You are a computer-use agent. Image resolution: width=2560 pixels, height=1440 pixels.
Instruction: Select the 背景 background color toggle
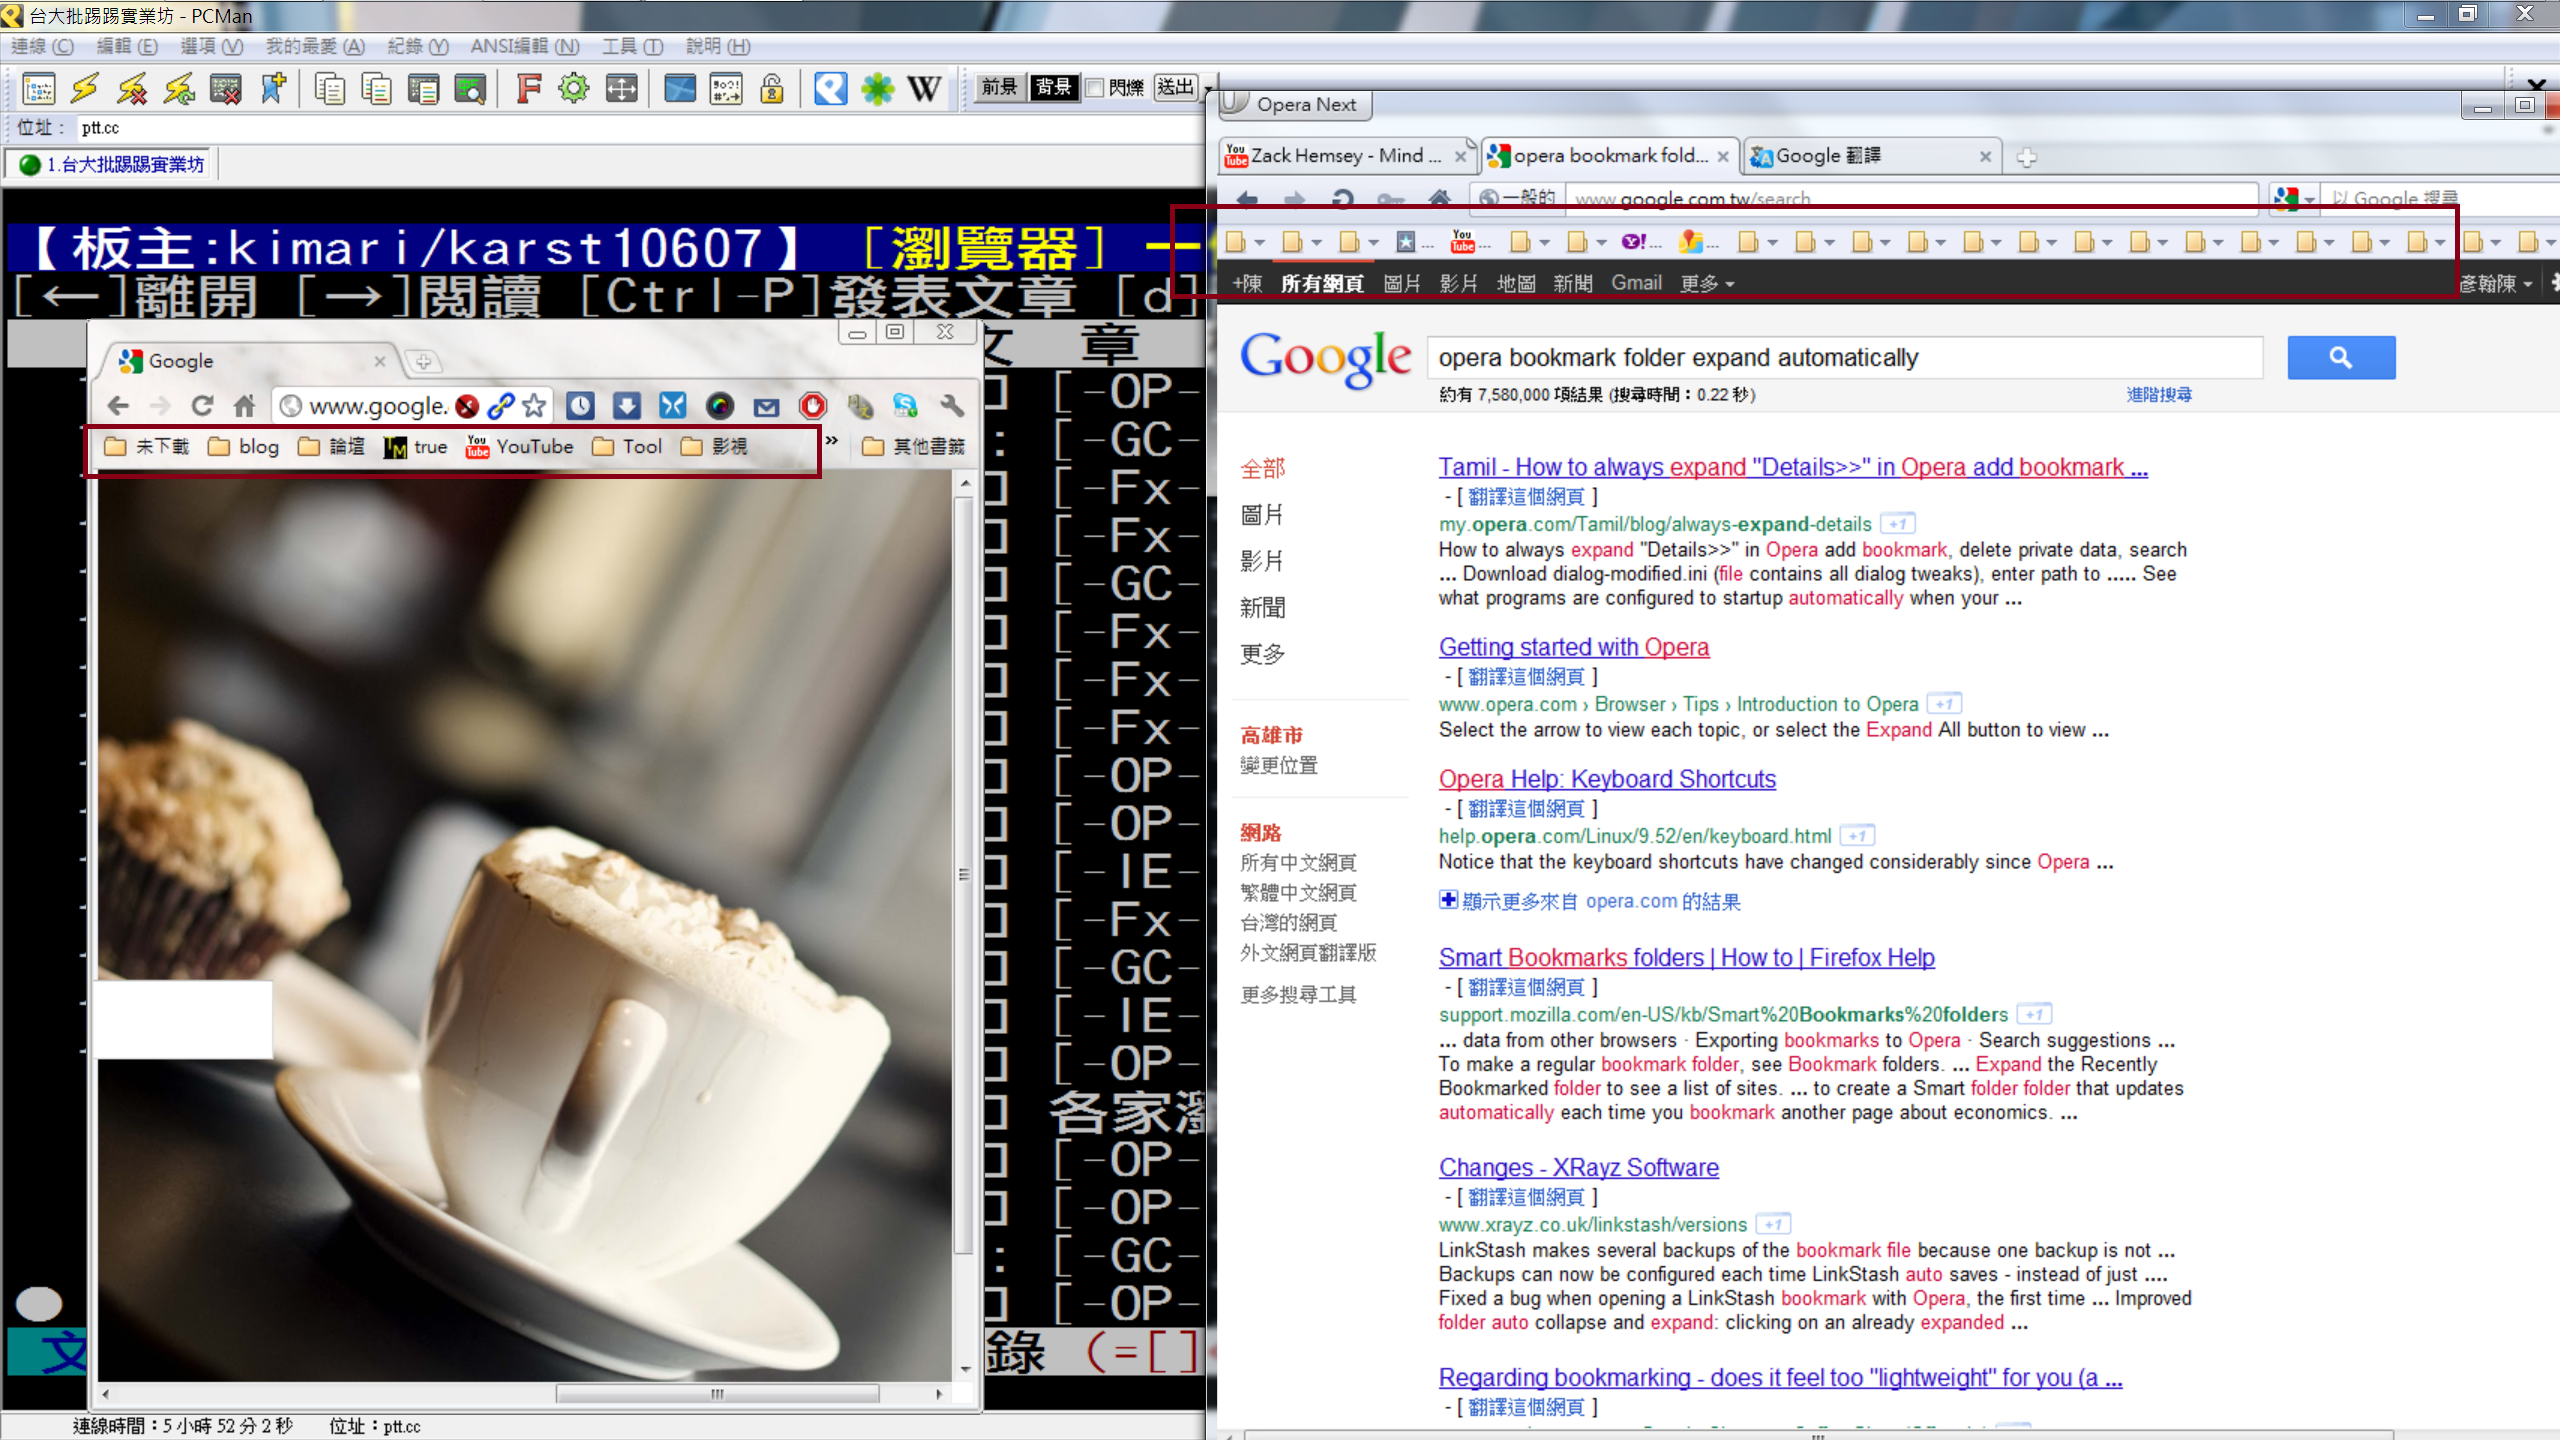(1053, 87)
